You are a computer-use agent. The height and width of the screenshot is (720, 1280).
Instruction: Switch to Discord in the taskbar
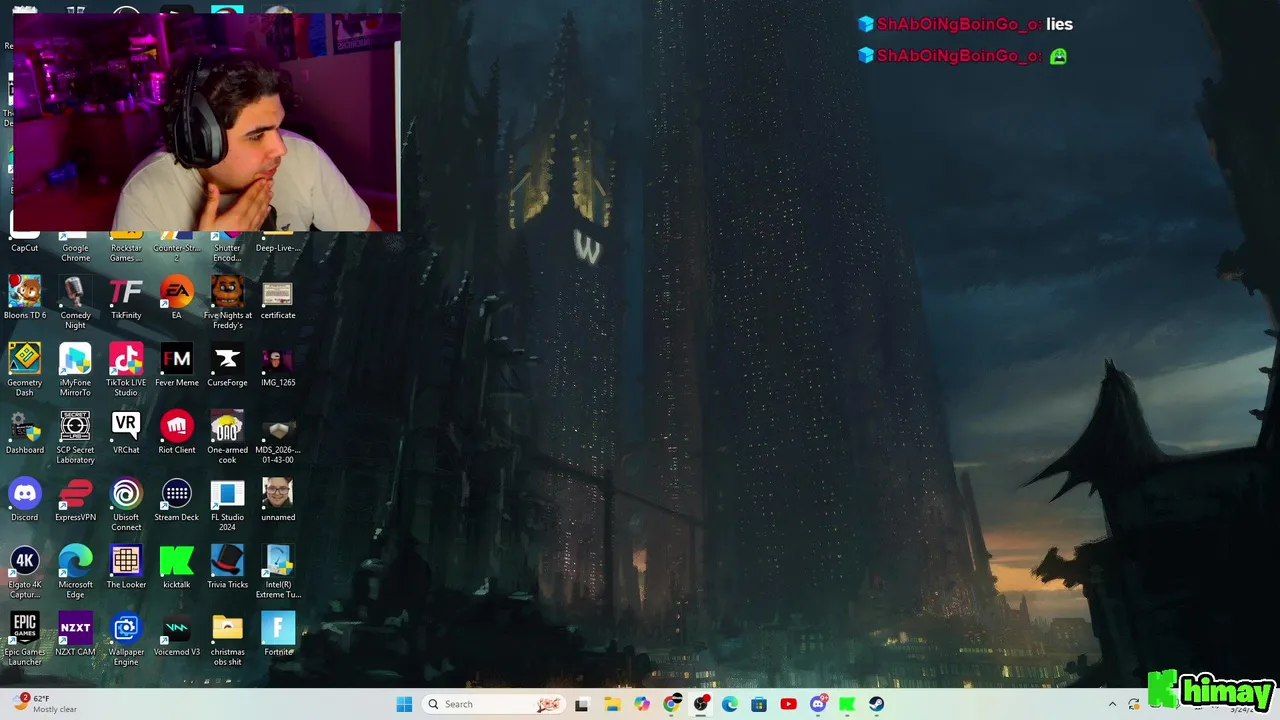818,704
